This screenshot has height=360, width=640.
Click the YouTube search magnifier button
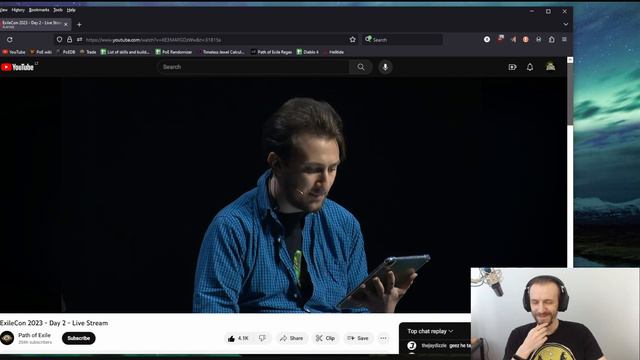tap(361, 67)
